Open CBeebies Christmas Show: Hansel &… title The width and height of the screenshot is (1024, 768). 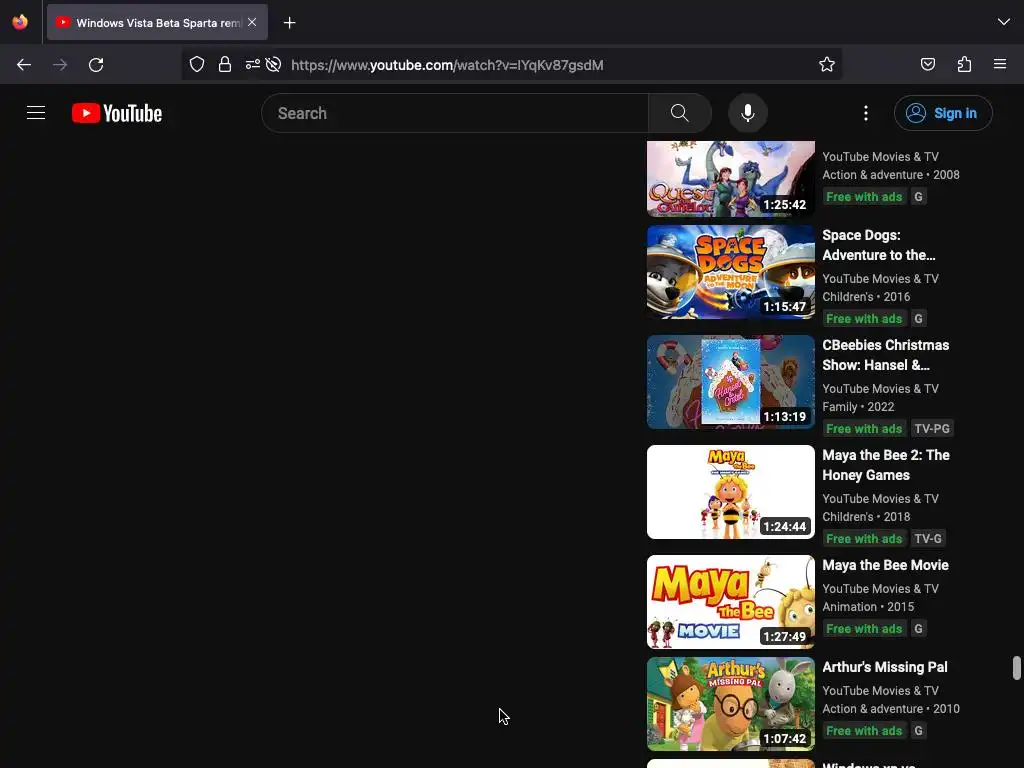(x=886, y=355)
